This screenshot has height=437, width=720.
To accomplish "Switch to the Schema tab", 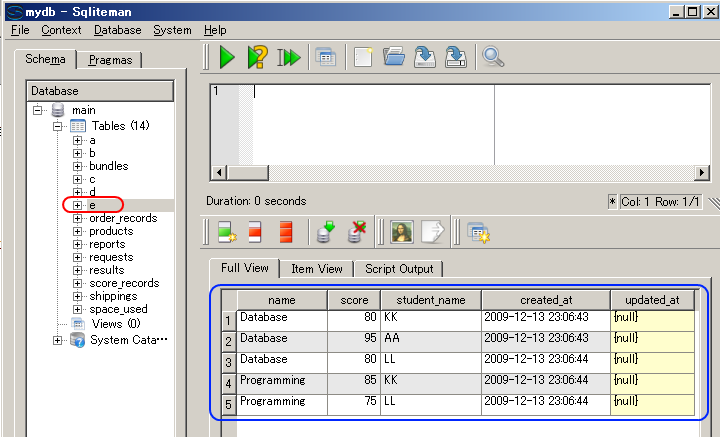I will (x=45, y=59).
